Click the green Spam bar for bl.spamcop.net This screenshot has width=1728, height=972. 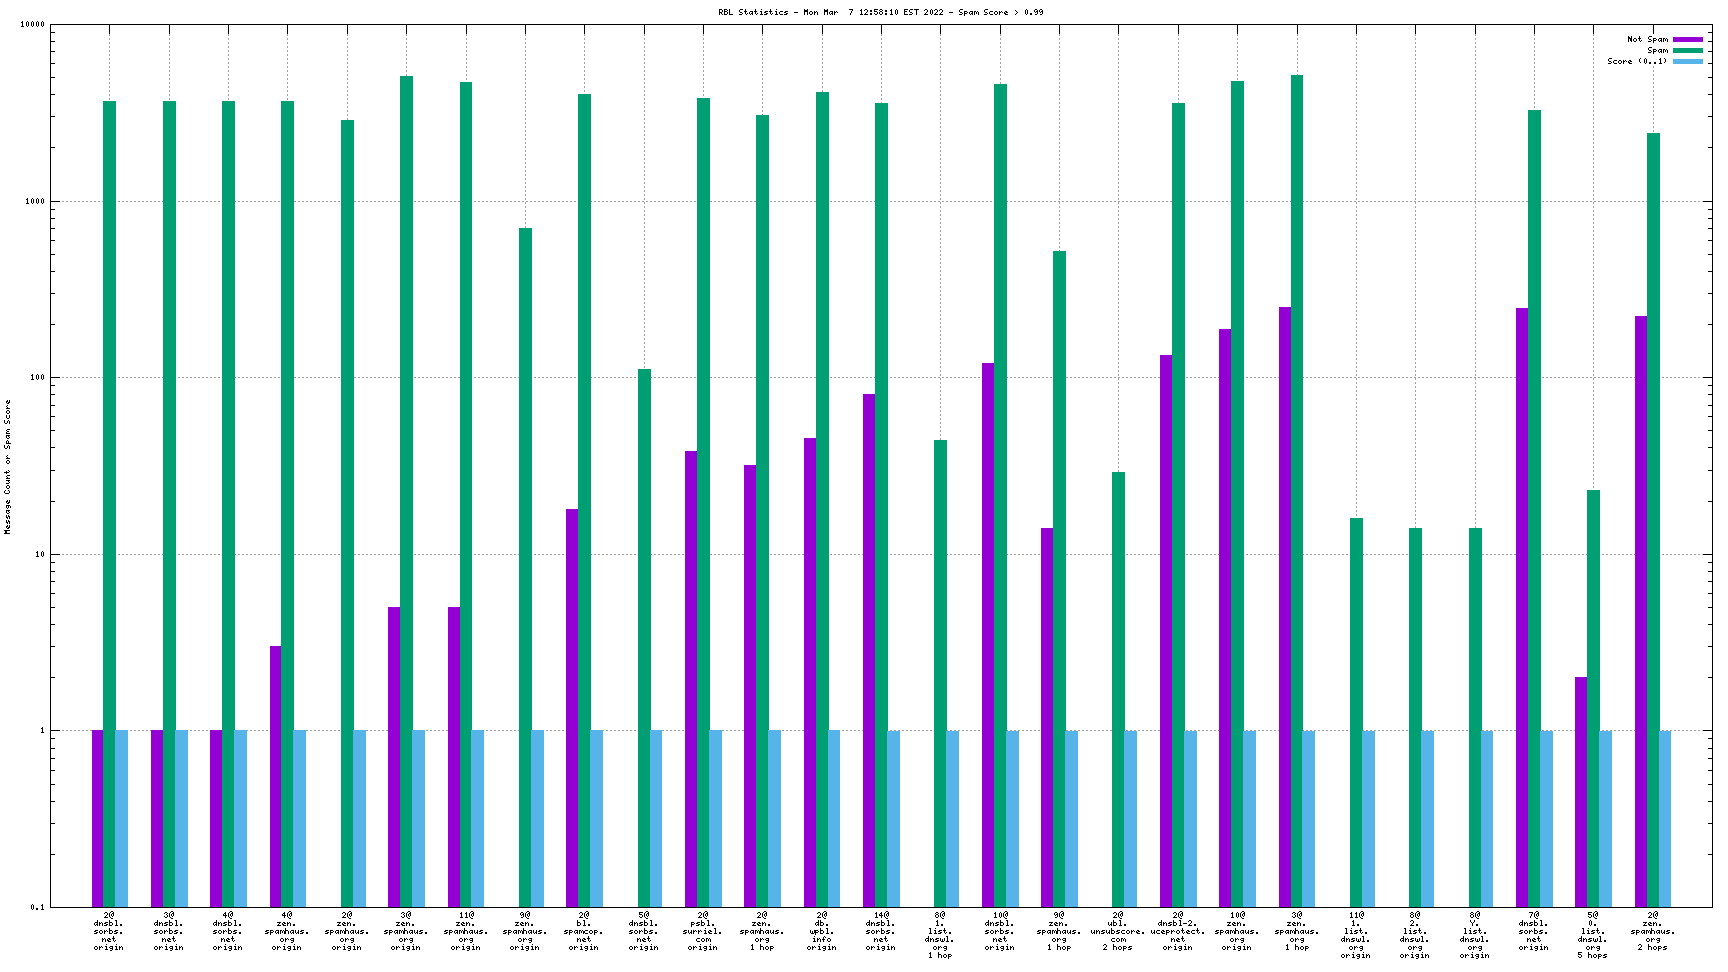(x=584, y=500)
